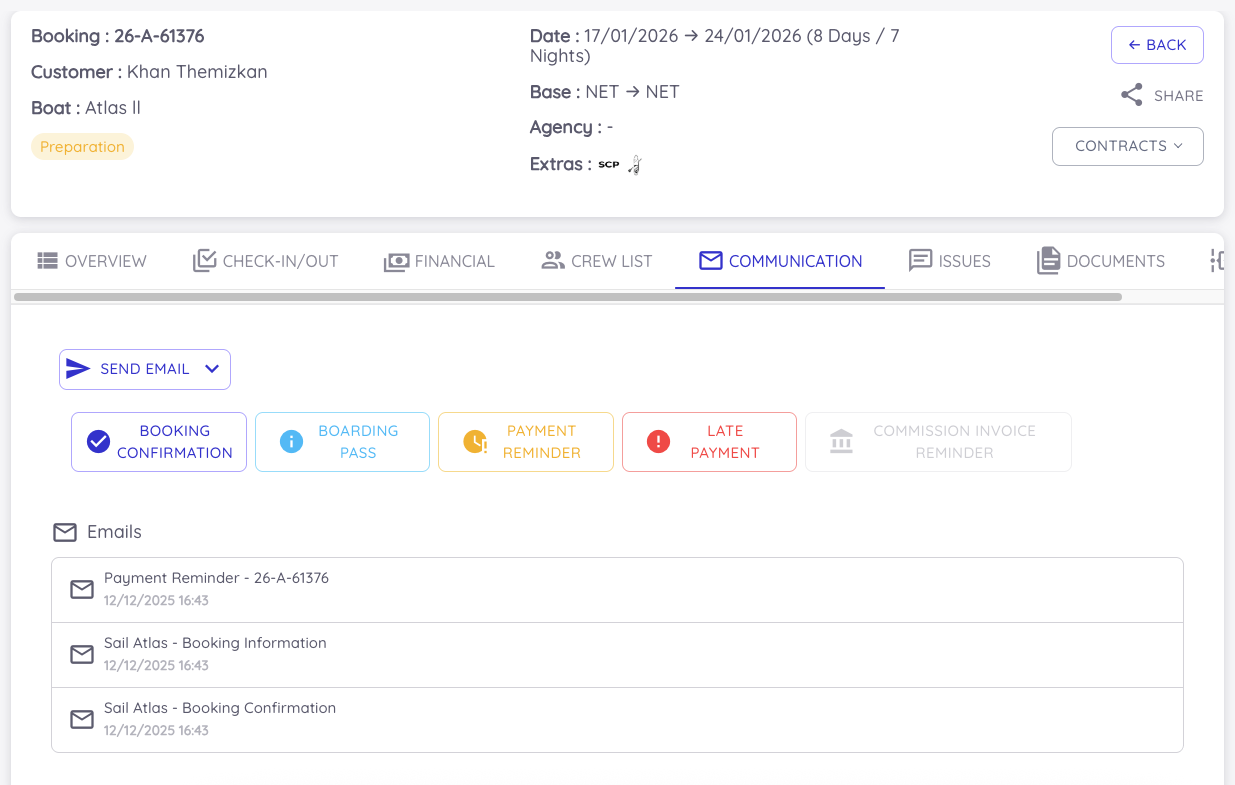Switch to the Overview tab
1235x785 pixels.
tap(92, 261)
